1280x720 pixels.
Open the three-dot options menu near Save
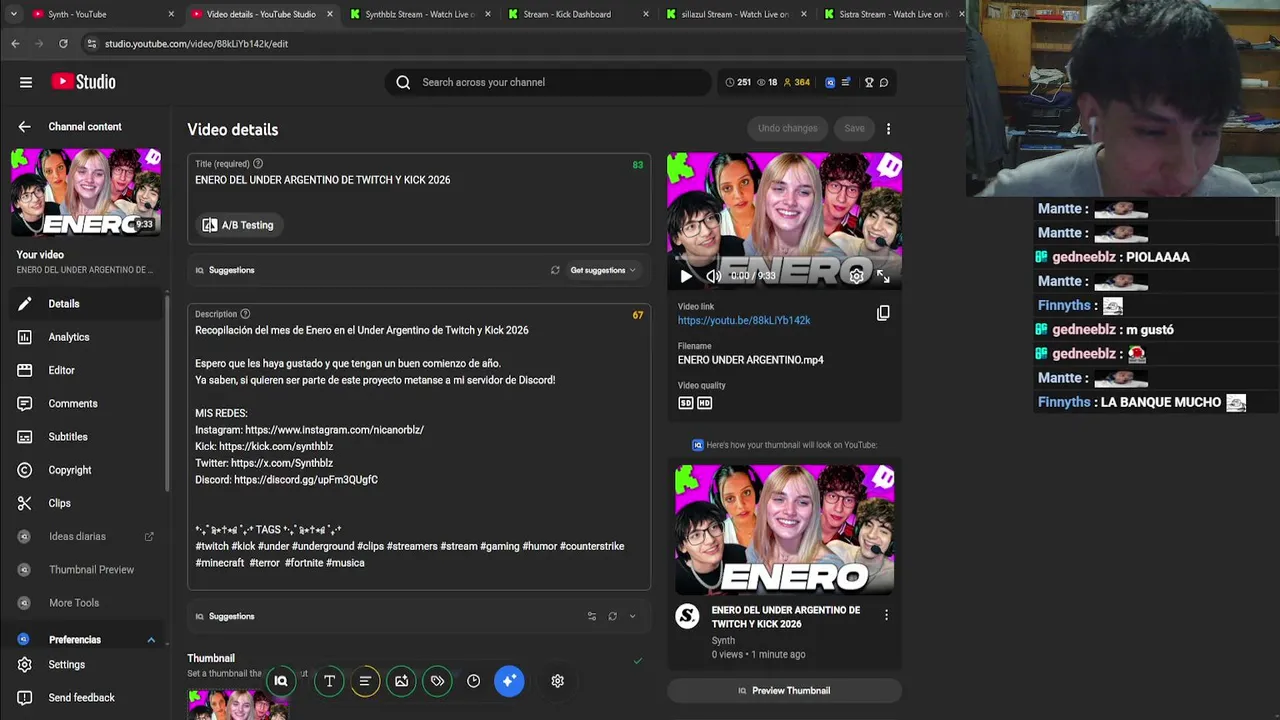(888, 128)
